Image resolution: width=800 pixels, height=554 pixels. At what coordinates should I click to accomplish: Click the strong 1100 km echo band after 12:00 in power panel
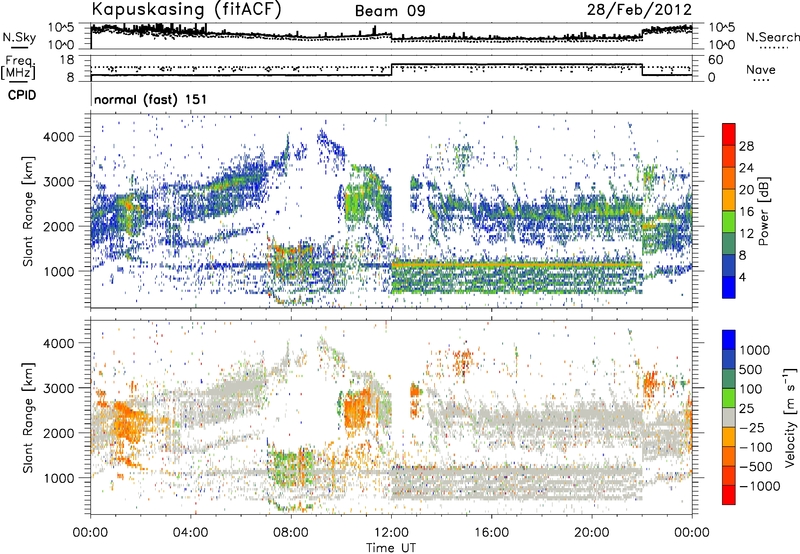coord(516,264)
